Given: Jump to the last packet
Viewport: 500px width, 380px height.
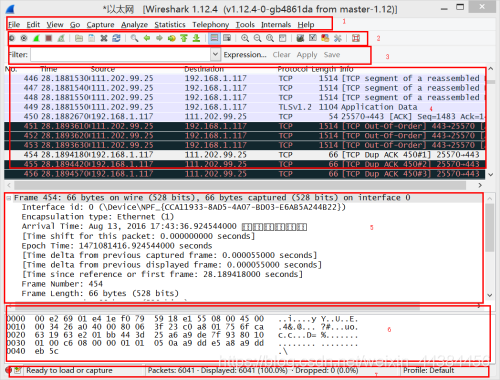Looking at the screenshot, I should (196, 38).
